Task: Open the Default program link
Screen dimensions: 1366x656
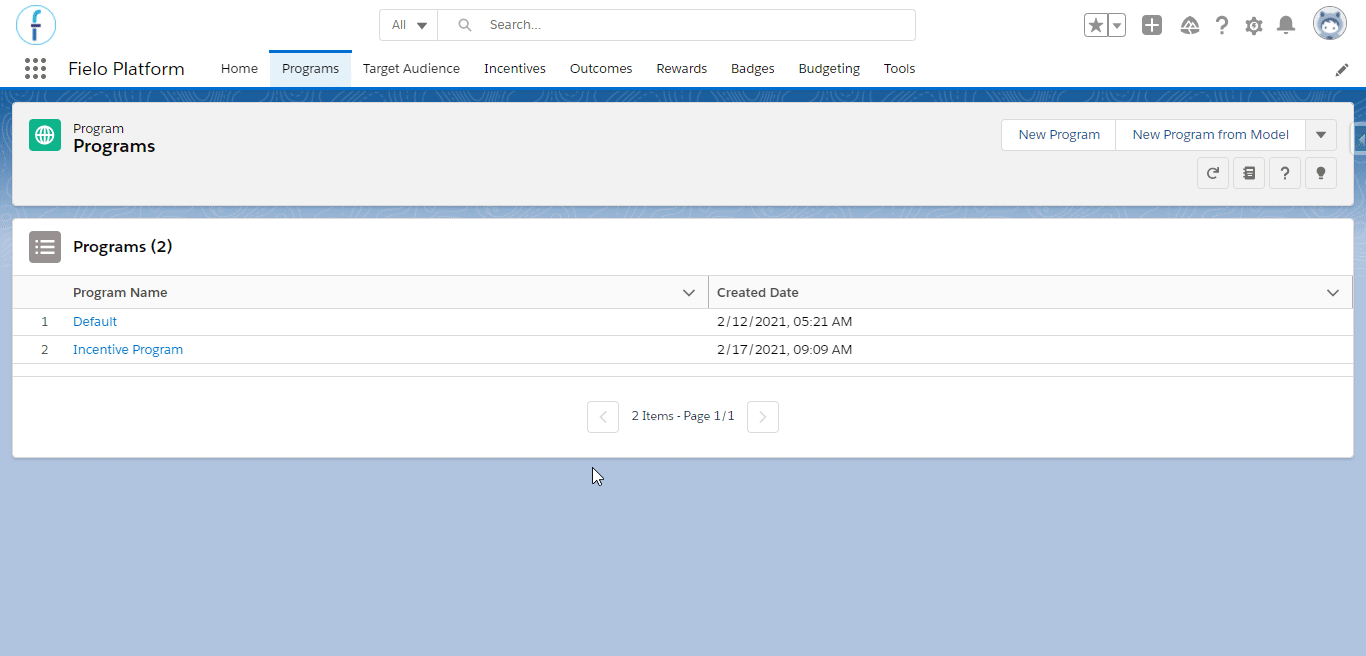Action: click(95, 322)
